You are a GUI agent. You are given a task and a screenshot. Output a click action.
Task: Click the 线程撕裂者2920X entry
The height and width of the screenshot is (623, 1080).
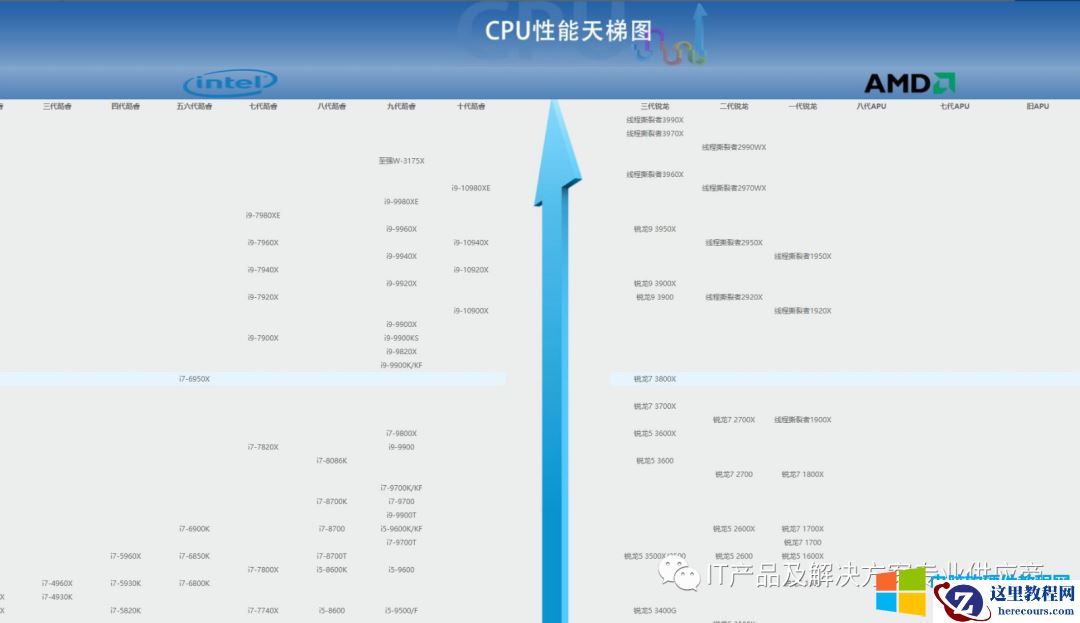coord(734,297)
